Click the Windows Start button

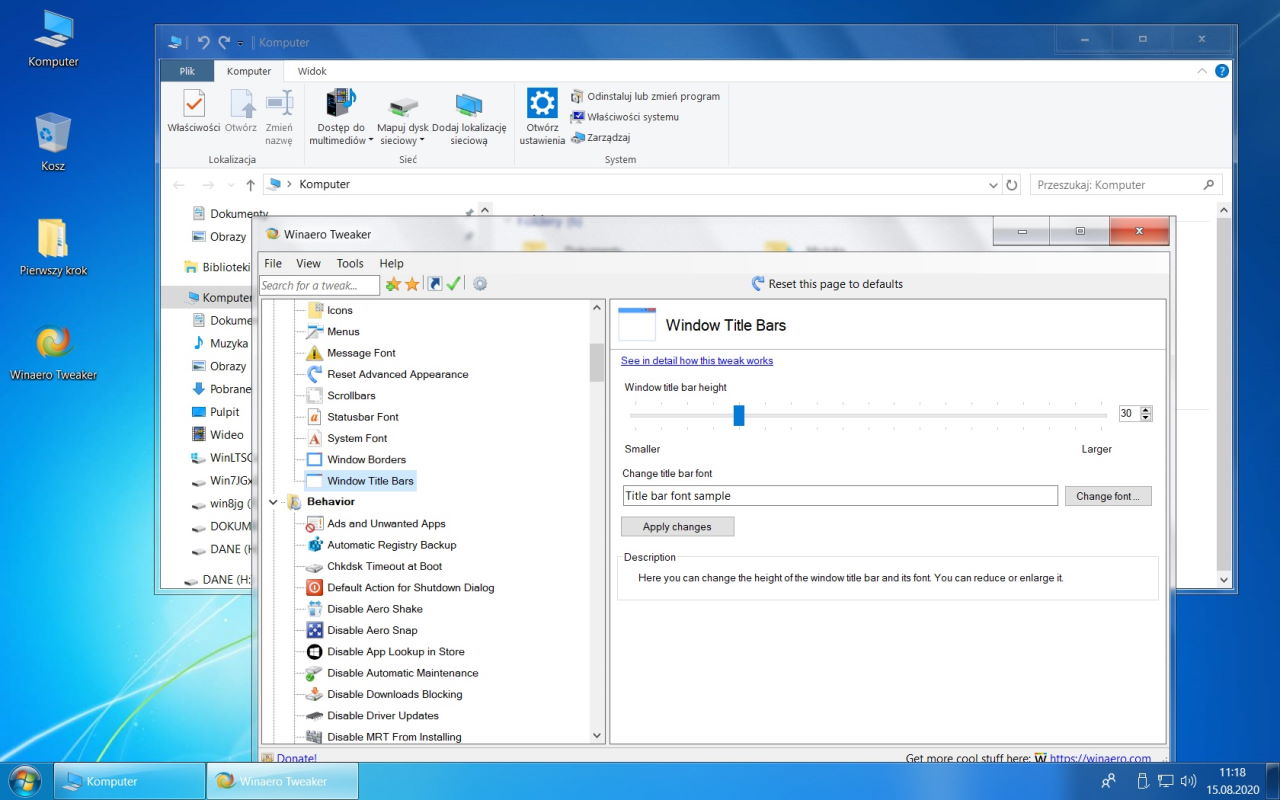[24, 780]
